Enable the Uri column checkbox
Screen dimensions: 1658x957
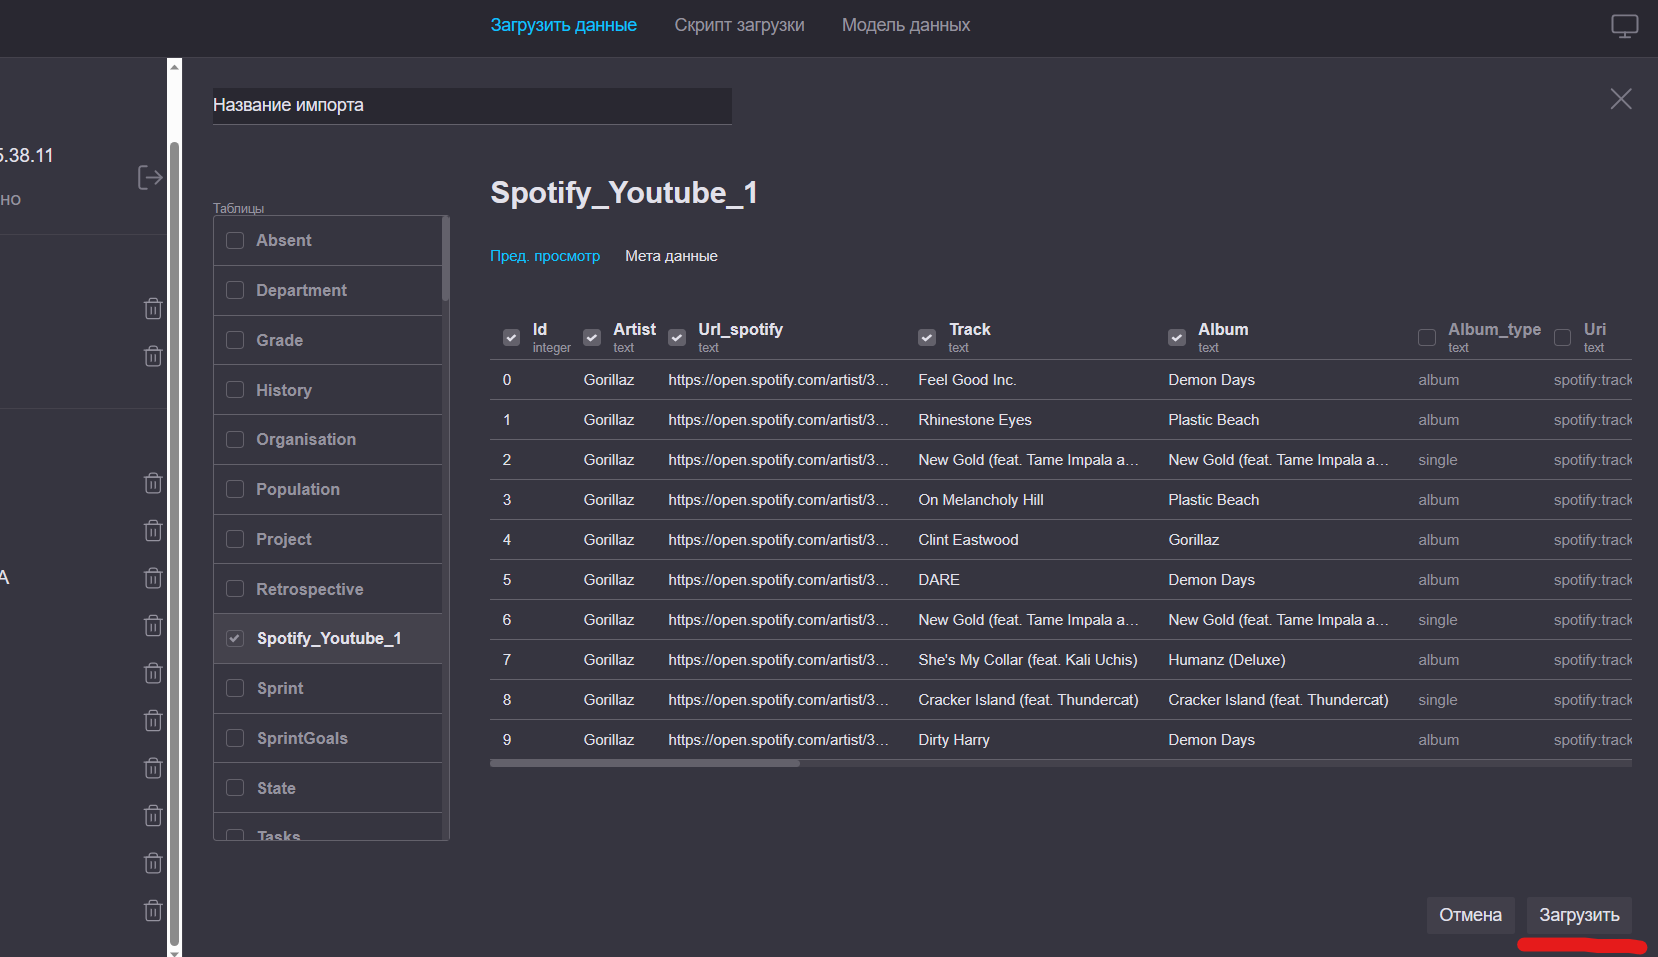tap(1562, 338)
